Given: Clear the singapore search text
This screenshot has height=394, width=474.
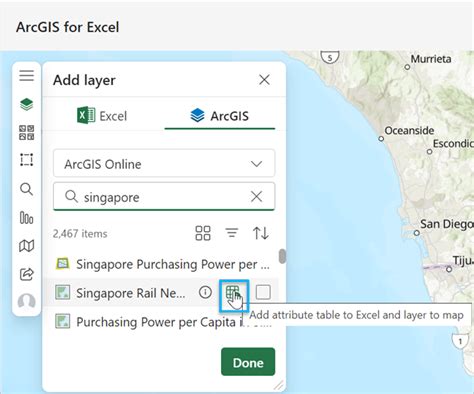Looking at the screenshot, I should point(256,197).
